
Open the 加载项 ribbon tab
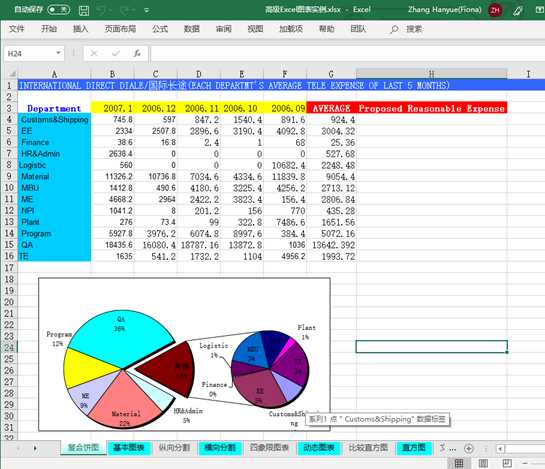291,29
